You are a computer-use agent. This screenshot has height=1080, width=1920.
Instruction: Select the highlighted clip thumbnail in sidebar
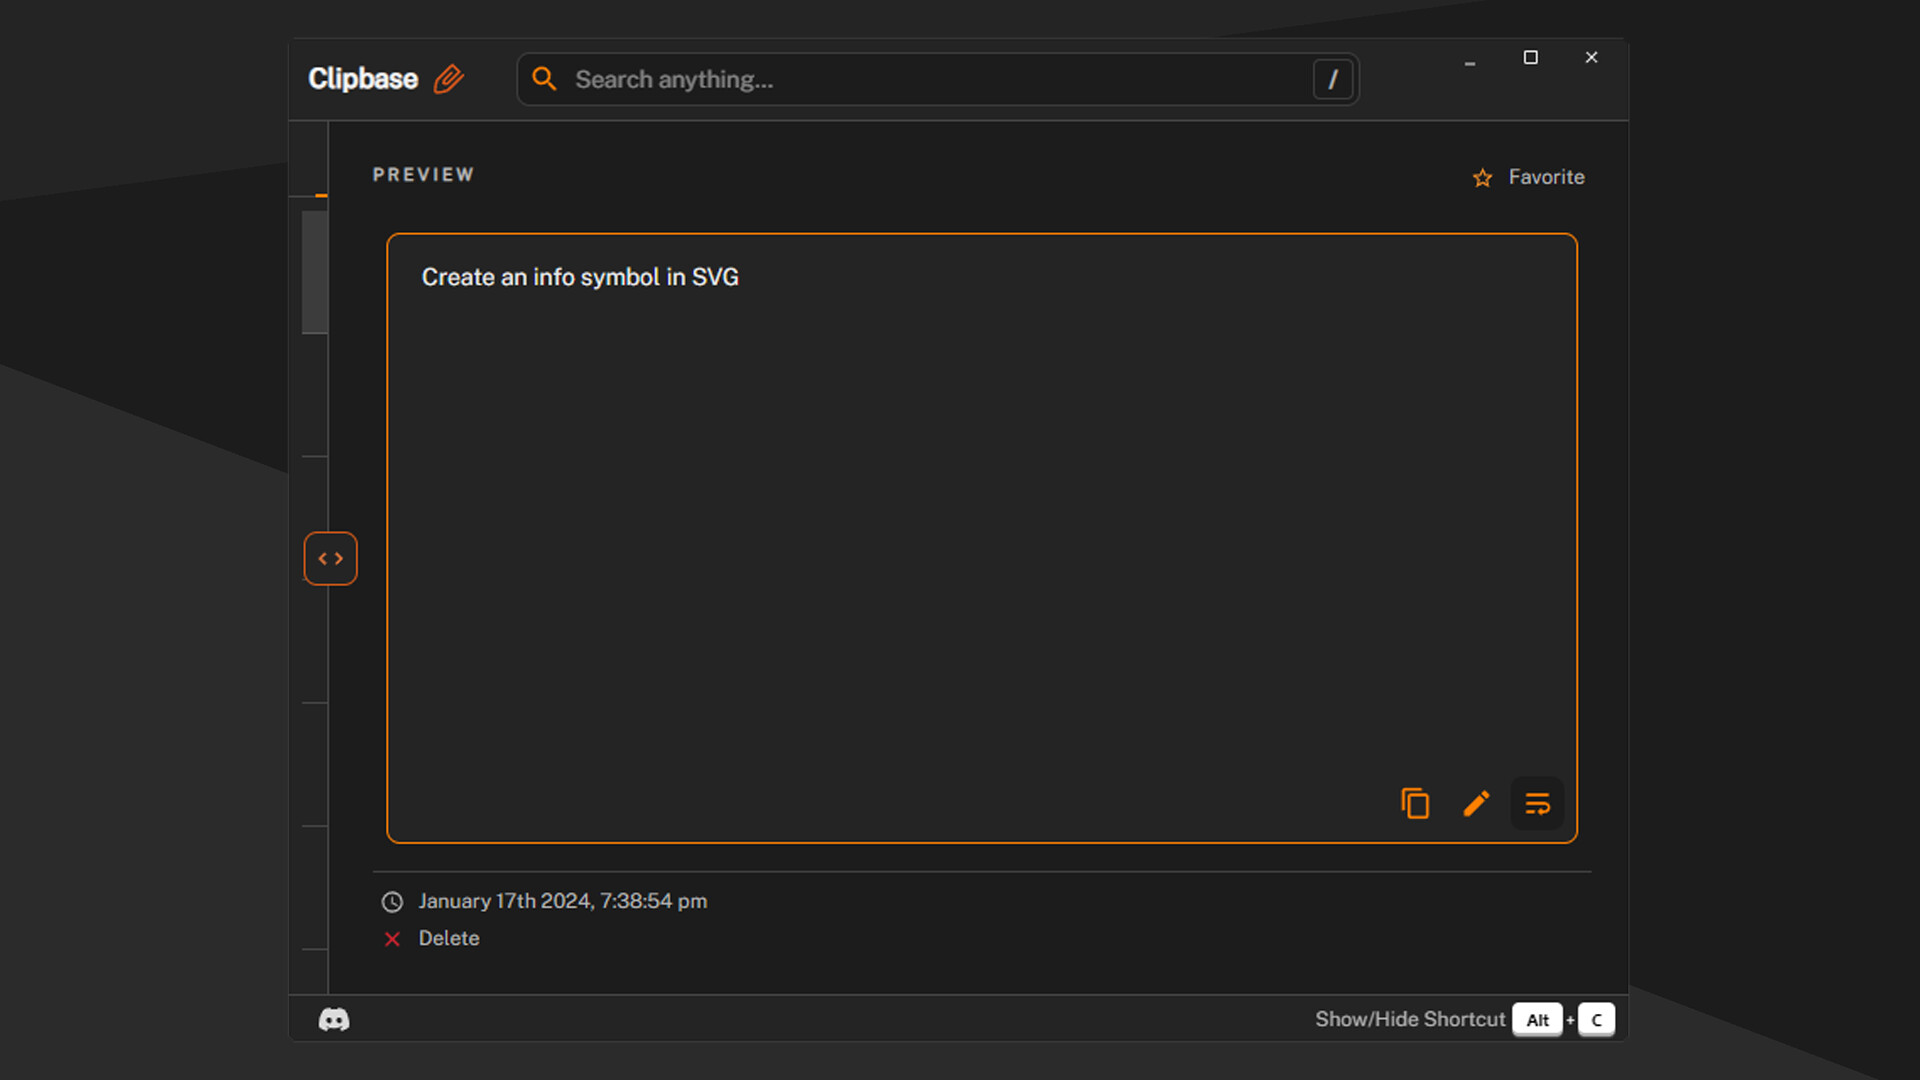coord(315,271)
